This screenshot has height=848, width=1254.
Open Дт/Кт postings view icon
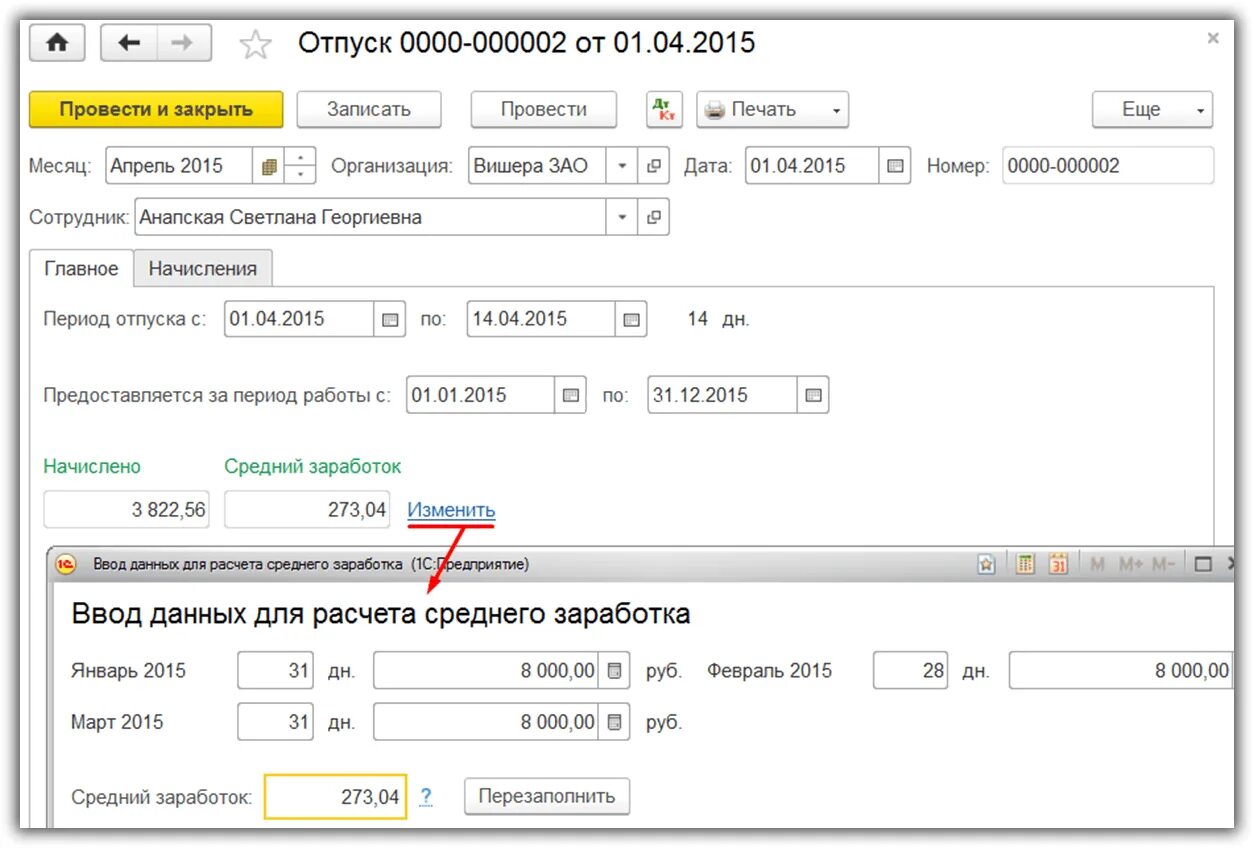(663, 110)
